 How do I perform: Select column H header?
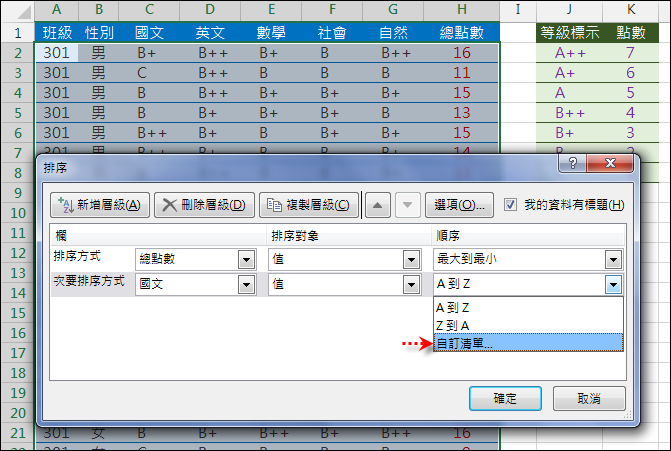tap(461, 10)
